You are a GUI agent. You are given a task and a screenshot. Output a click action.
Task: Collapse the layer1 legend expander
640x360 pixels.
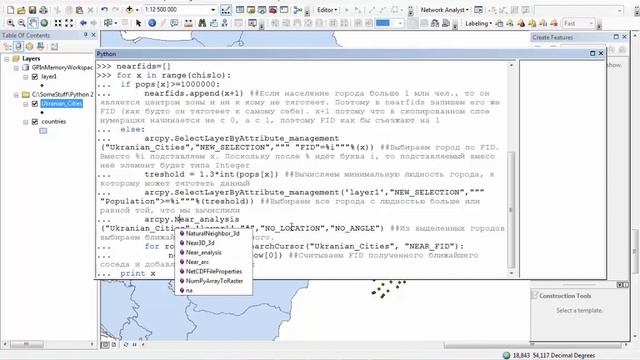tap(26, 77)
